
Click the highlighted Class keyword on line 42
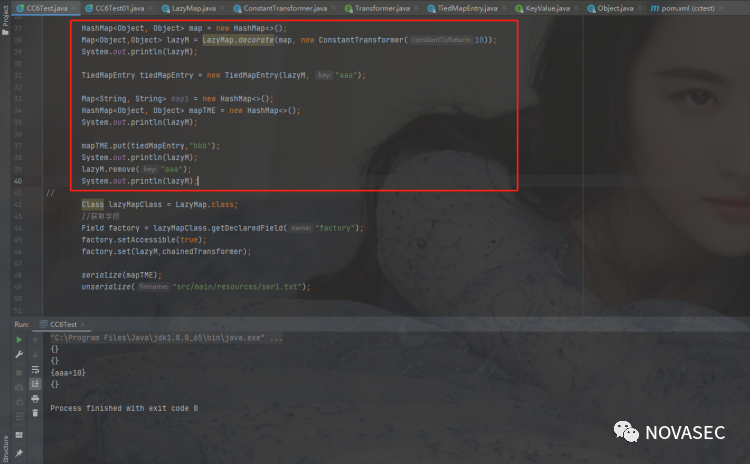tap(92, 204)
